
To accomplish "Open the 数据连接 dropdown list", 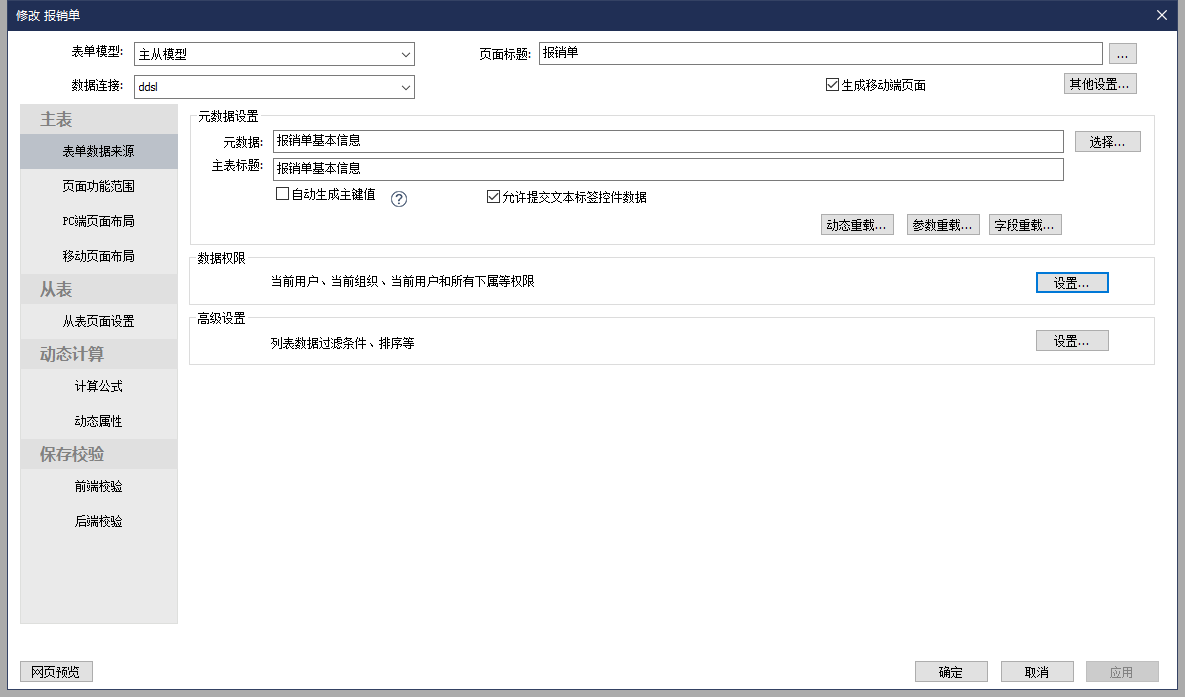I will coord(405,88).
